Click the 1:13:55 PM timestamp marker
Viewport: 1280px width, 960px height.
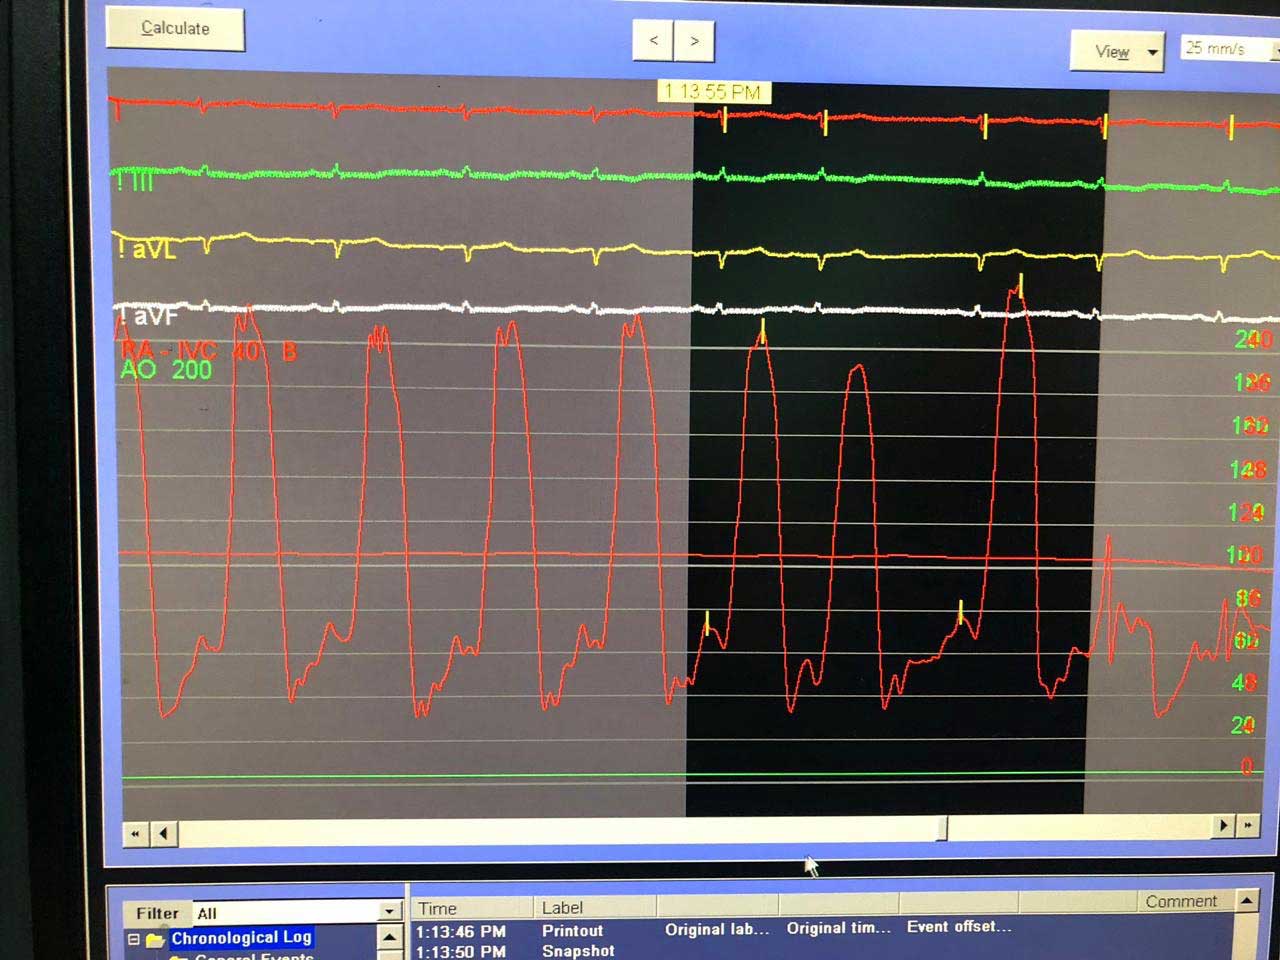point(713,92)
